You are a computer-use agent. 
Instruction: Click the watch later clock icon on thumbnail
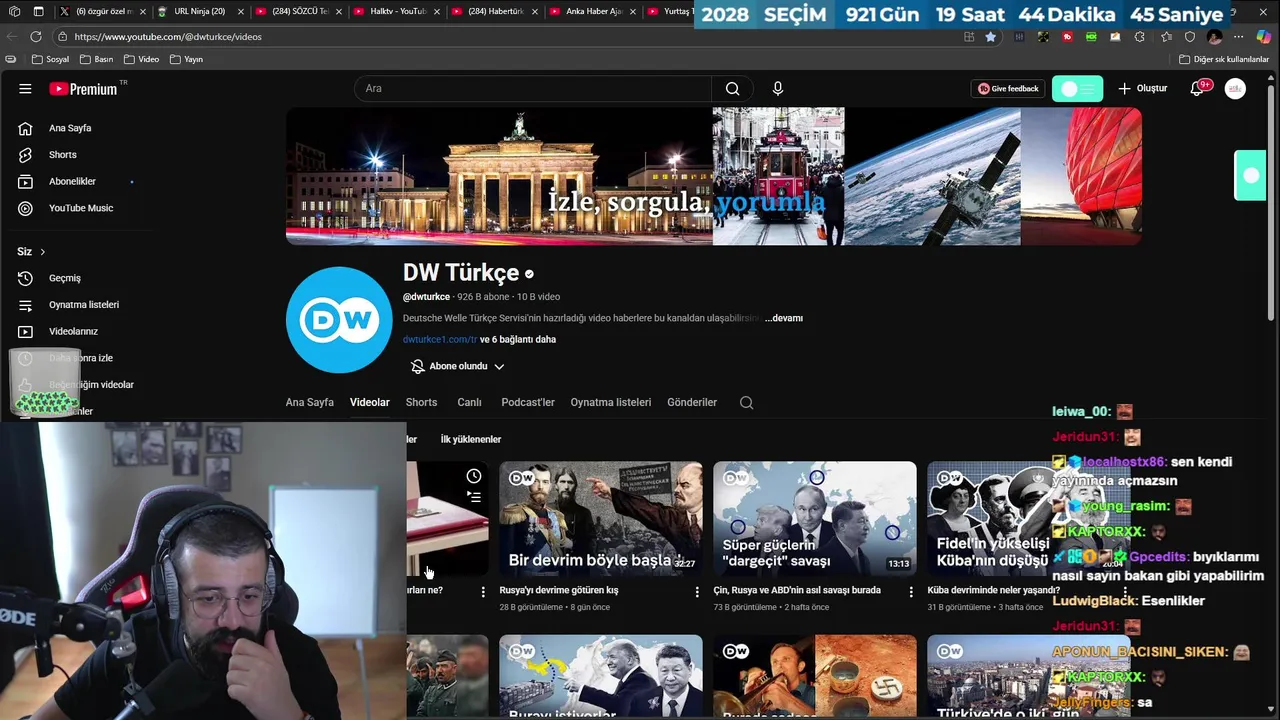click(474, 477)
